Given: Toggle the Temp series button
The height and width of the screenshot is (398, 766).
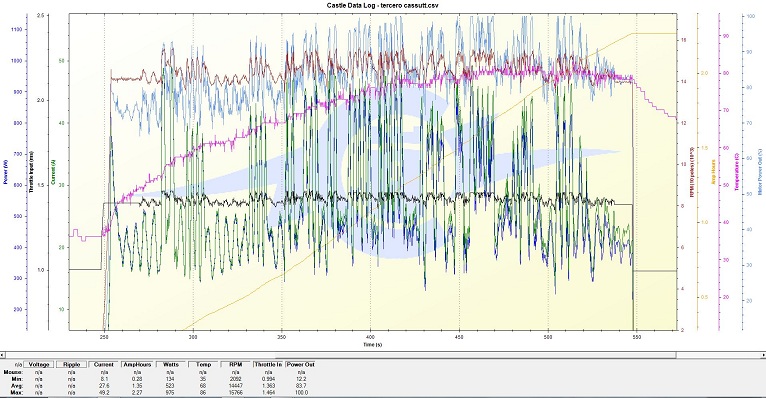Looking at the screenshot, I should pos(203,364).
